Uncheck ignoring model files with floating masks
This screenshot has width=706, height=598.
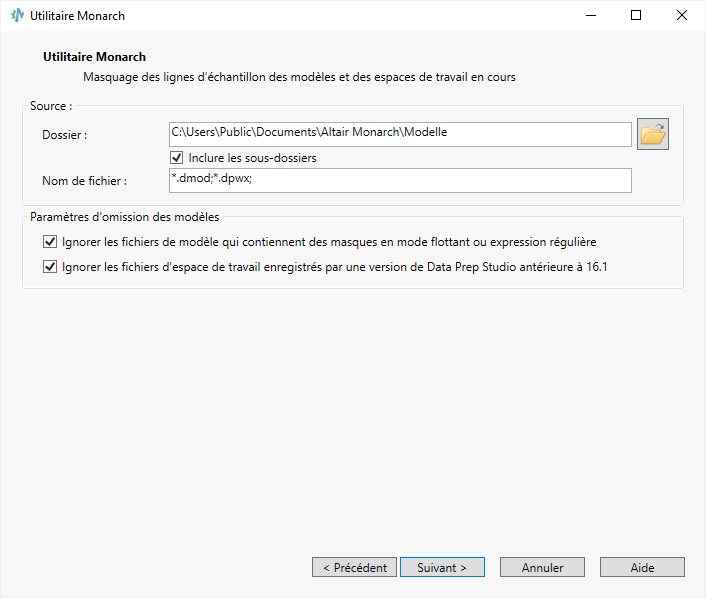tap(50, 242)
